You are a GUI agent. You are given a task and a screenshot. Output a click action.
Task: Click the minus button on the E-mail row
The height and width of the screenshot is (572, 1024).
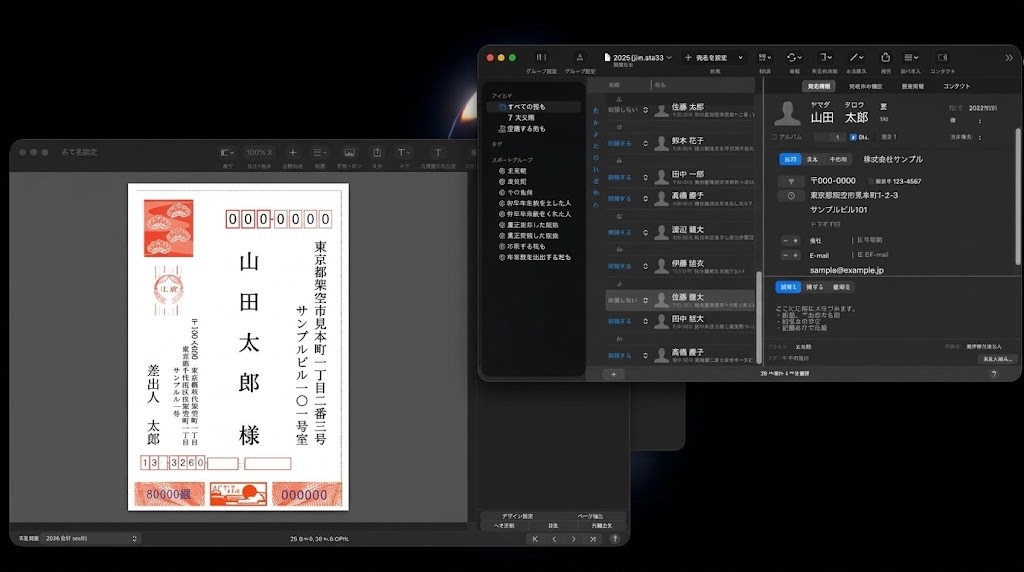(785, 255)
